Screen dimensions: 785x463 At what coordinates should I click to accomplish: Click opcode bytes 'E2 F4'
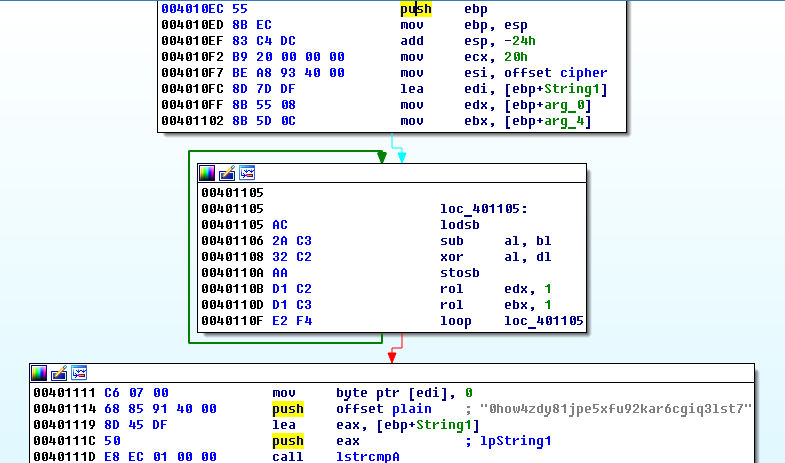tap(292, 321)
